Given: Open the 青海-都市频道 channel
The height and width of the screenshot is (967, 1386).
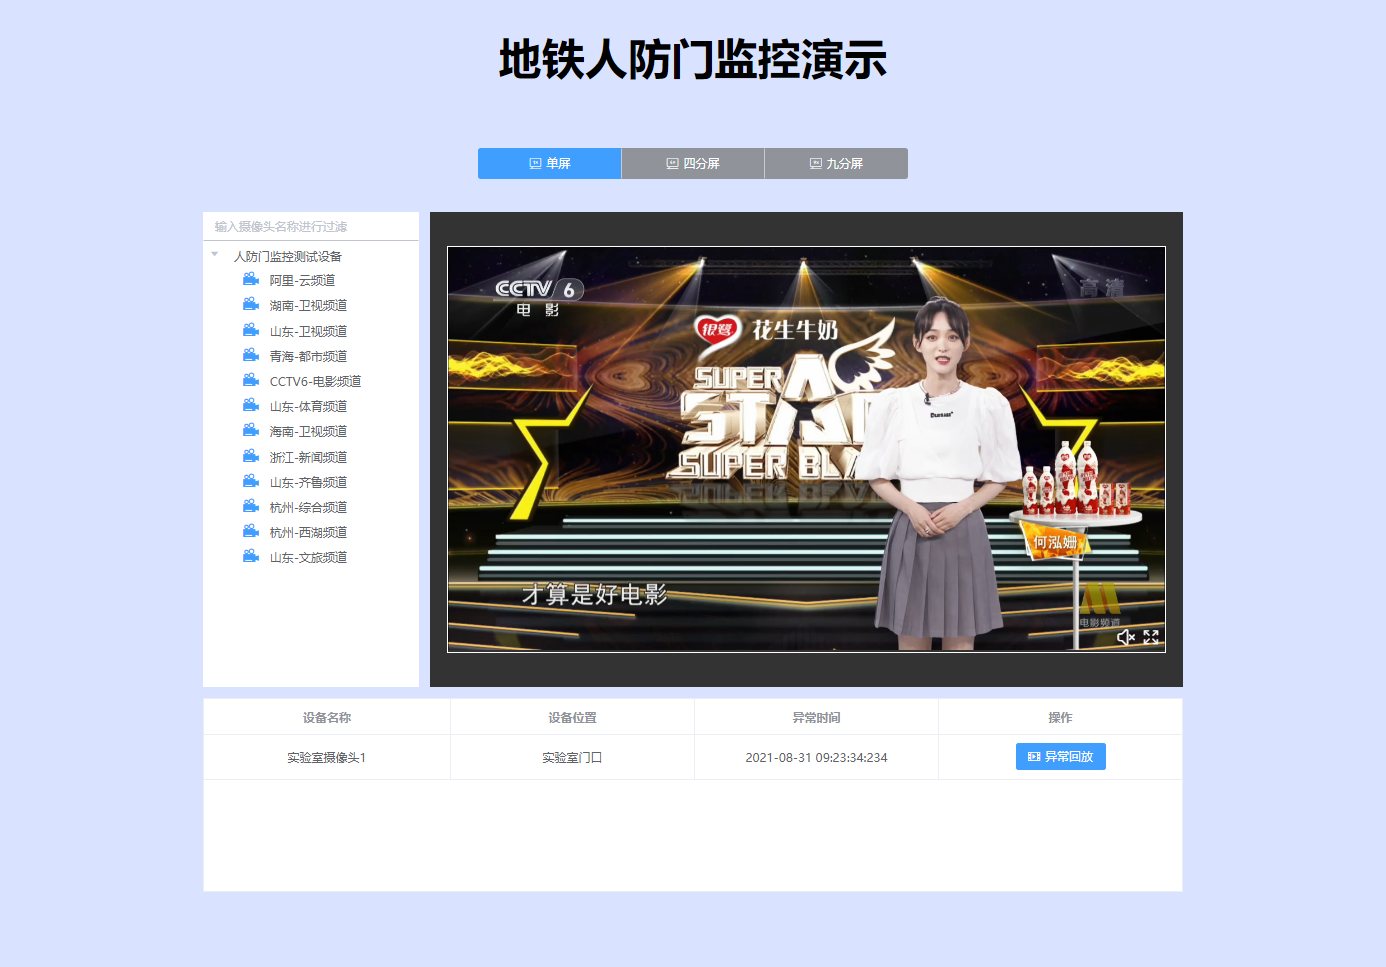Looking at the screenshot, I should click(x=308, y=357).
